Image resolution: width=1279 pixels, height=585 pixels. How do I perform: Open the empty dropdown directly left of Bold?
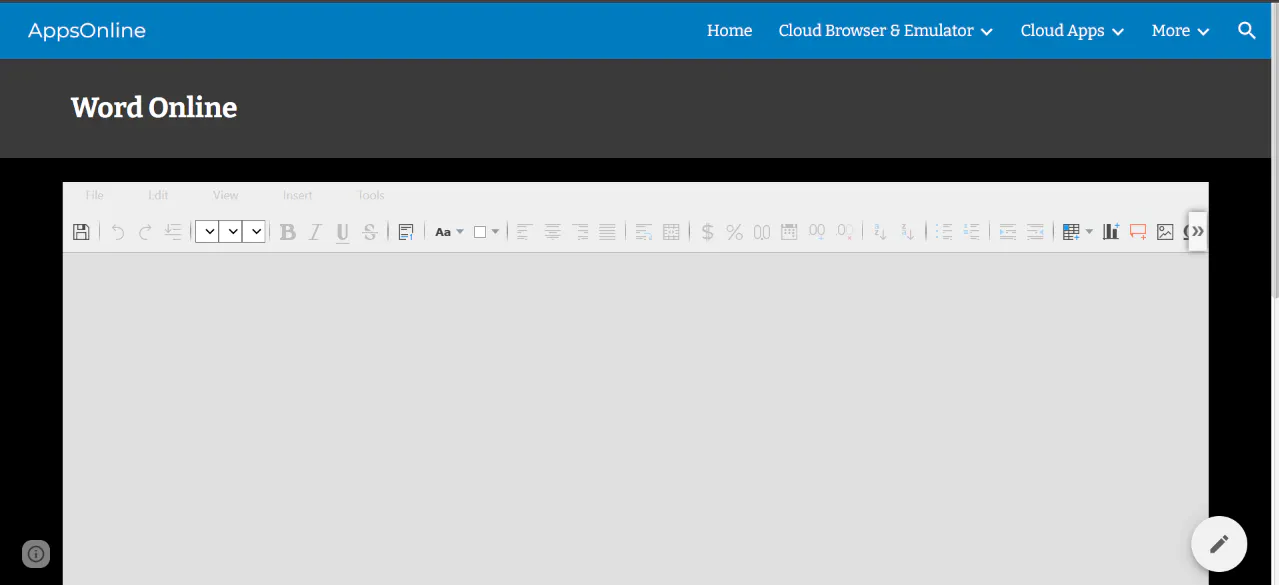click(x=255, y=232)
